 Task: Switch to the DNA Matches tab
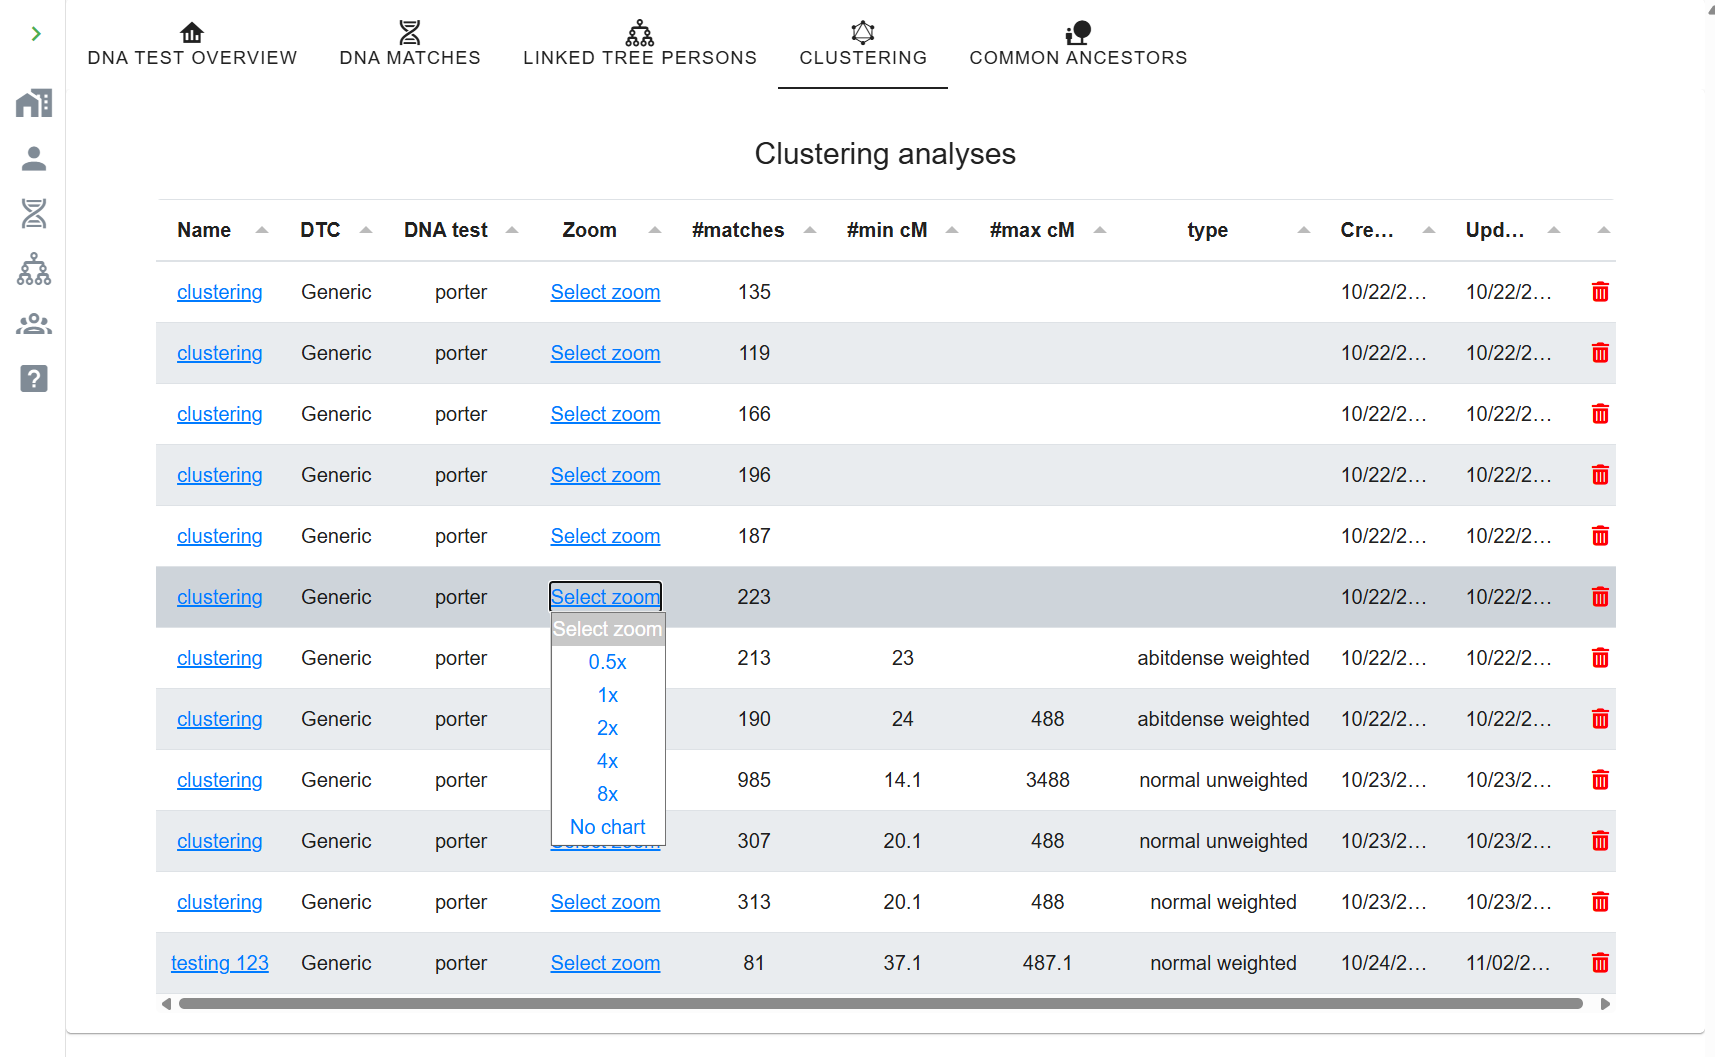pos(410,45)
